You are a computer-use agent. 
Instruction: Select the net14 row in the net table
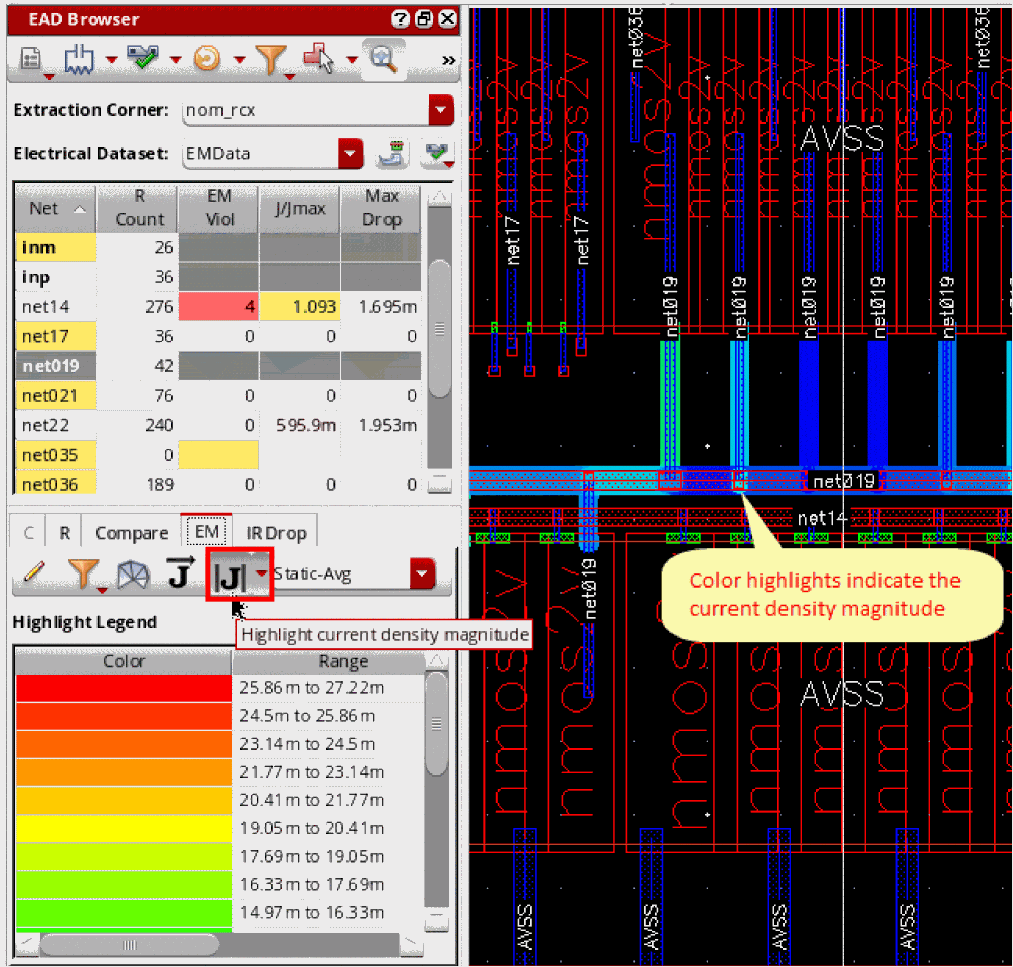[45, 307]
